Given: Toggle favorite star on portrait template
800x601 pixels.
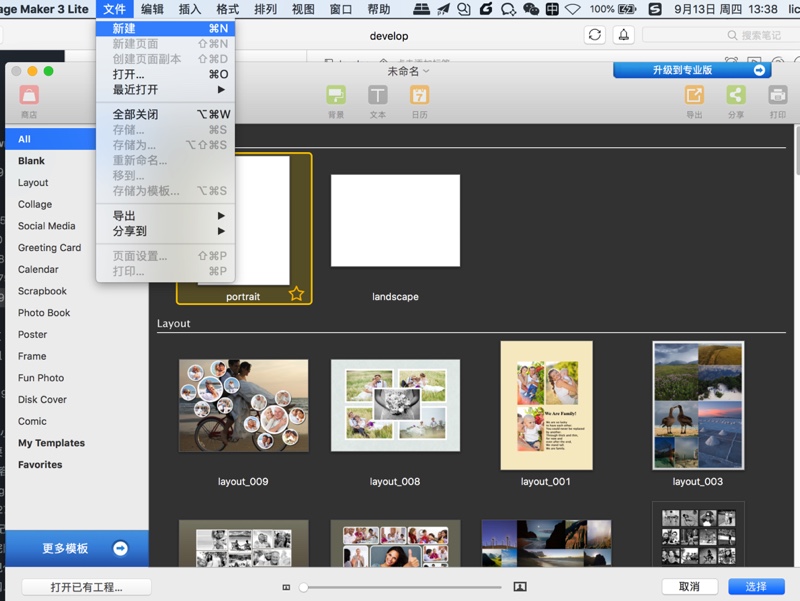Looking at the screenshot, I should click(296, 294).
